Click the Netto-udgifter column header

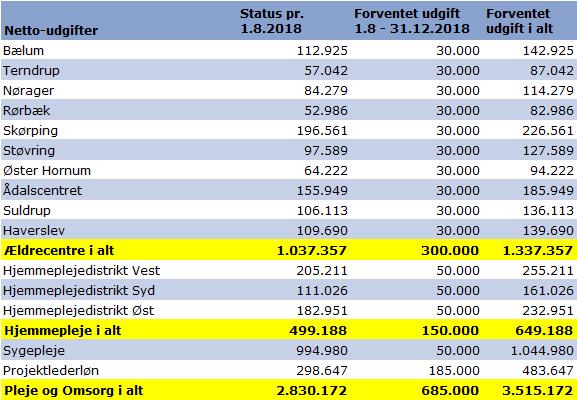[x=51, y=30]
